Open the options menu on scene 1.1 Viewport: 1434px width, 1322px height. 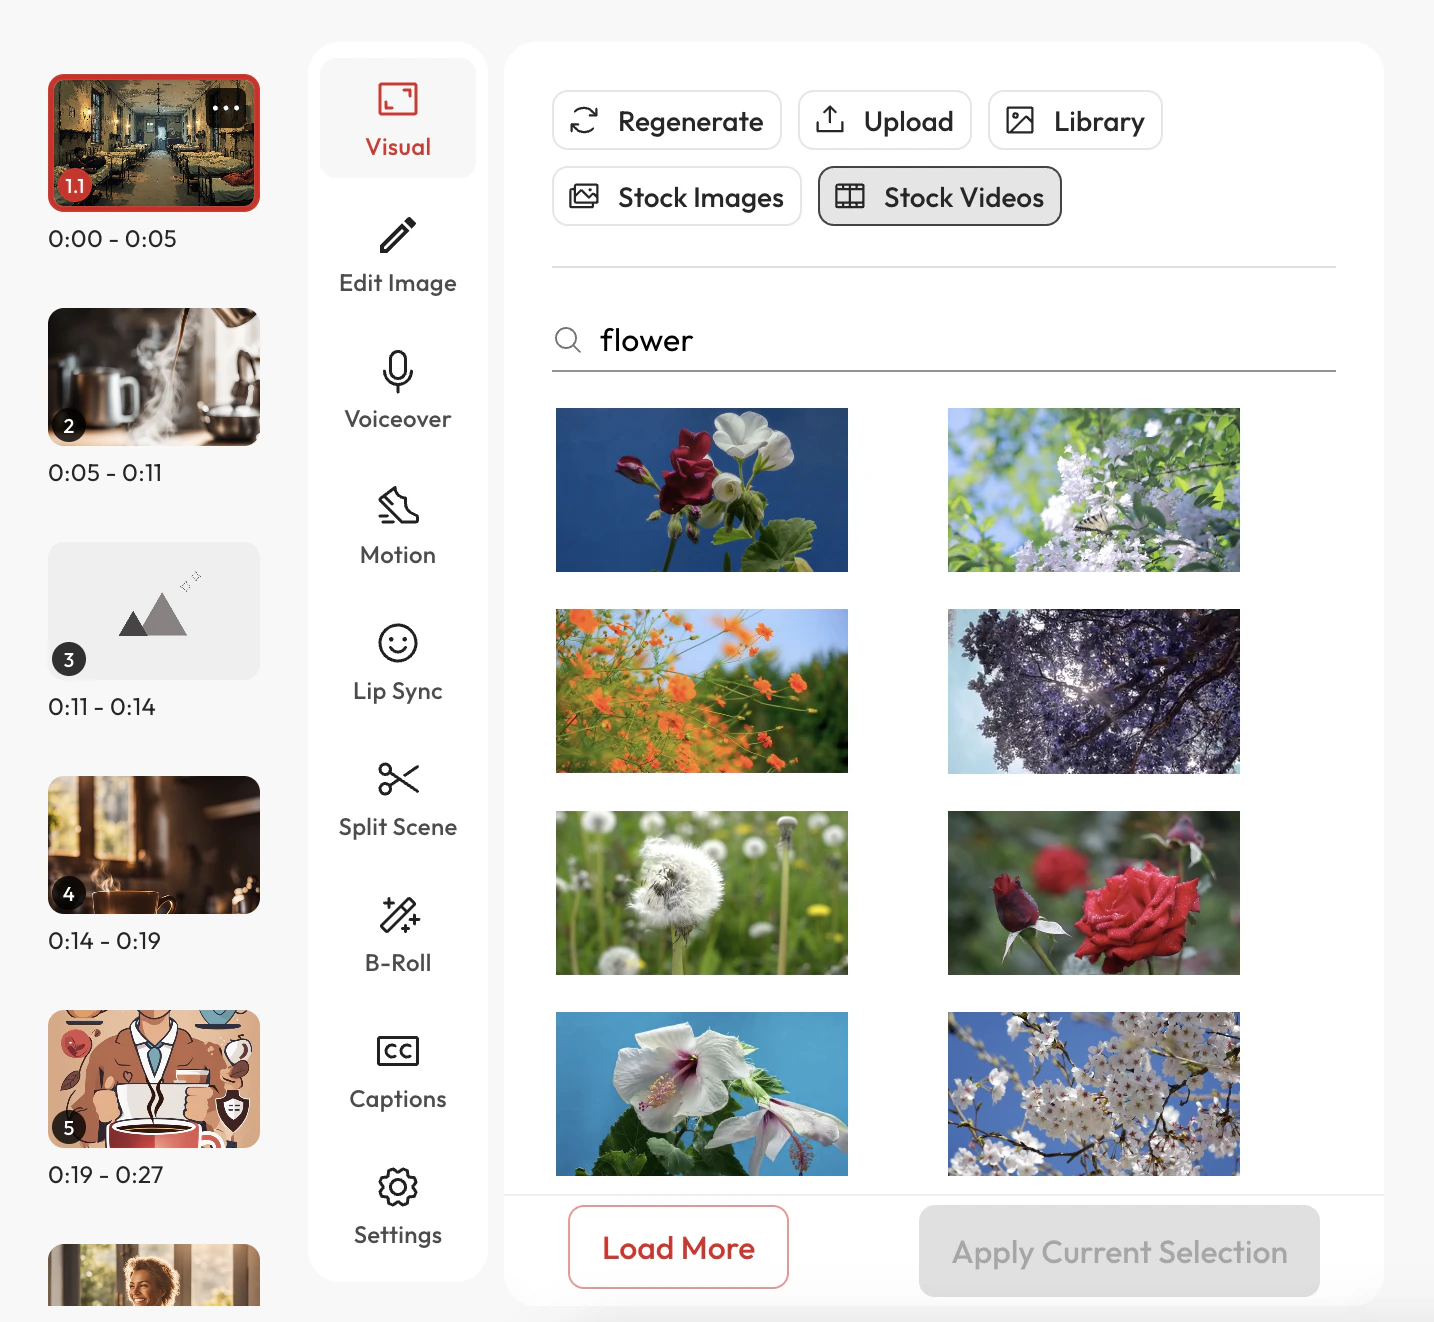point(226,107)
